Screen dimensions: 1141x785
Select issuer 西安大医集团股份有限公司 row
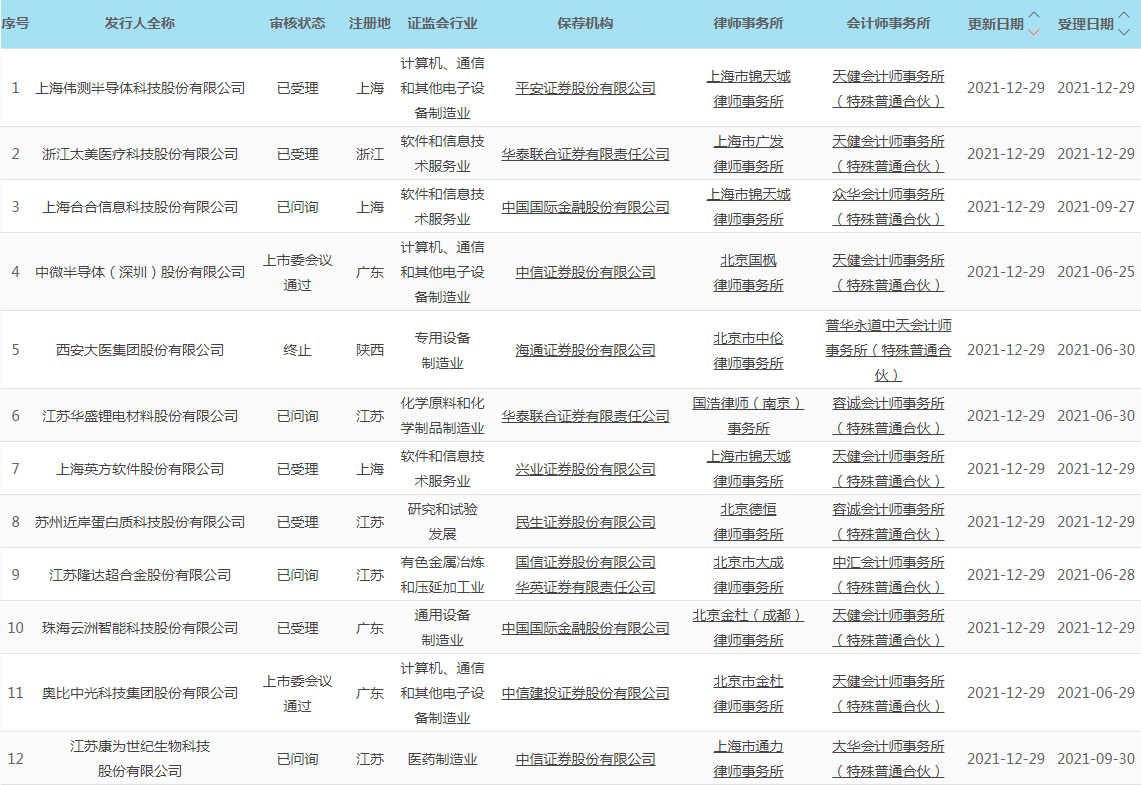point(140,350)
